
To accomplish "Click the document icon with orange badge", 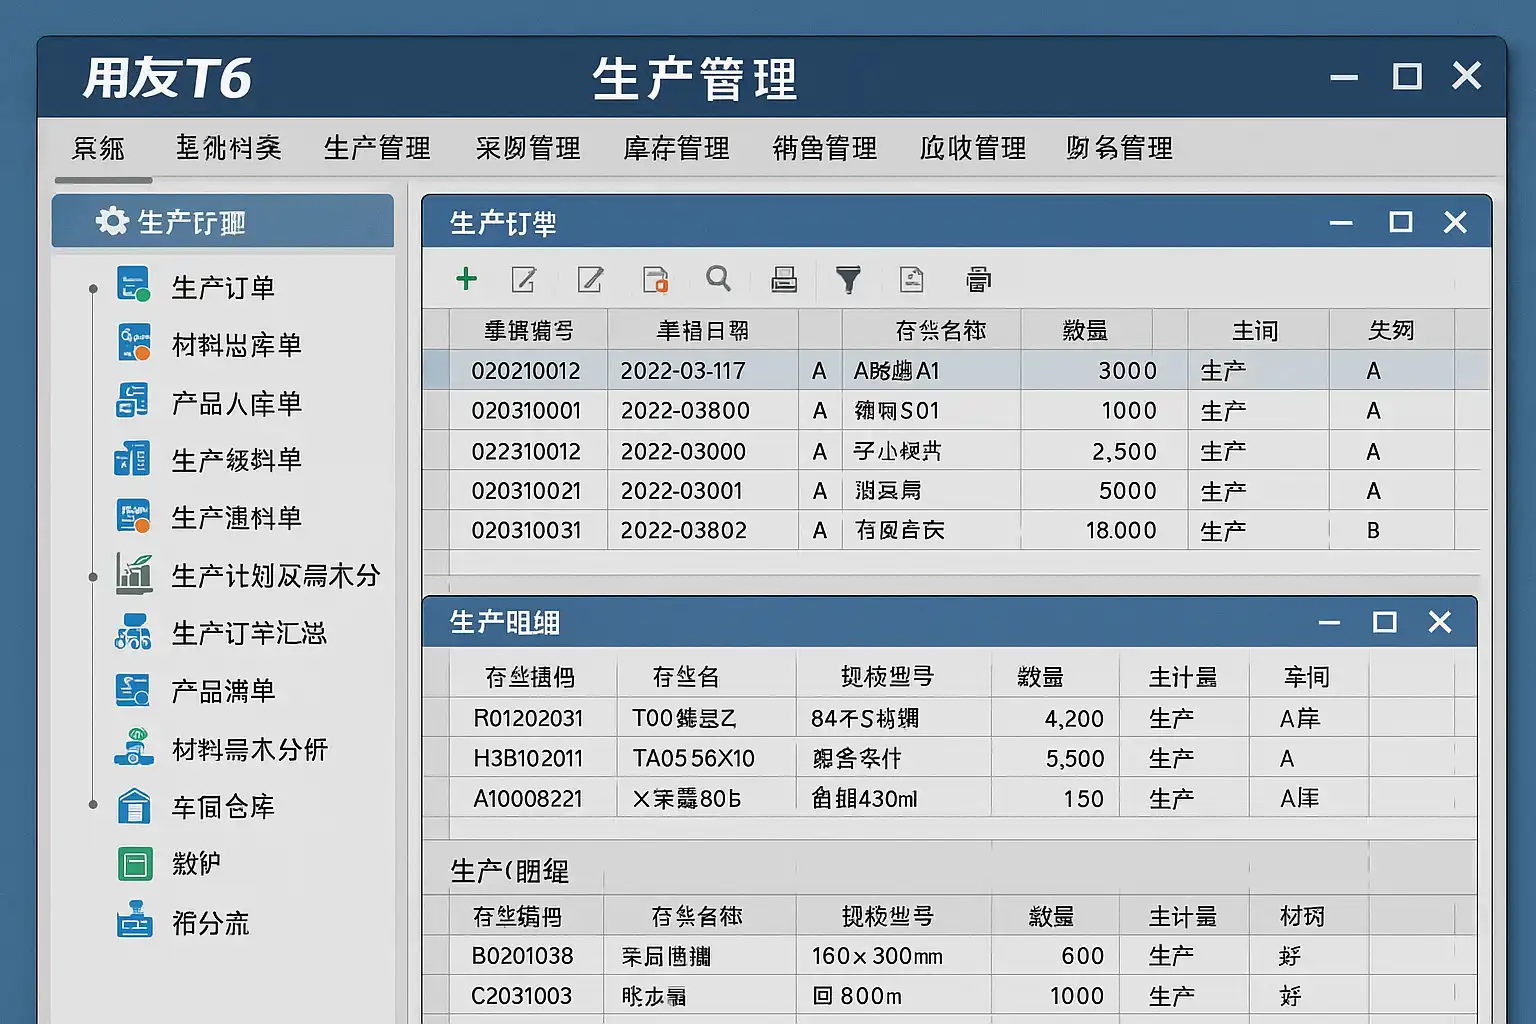I will pos(655,279).
